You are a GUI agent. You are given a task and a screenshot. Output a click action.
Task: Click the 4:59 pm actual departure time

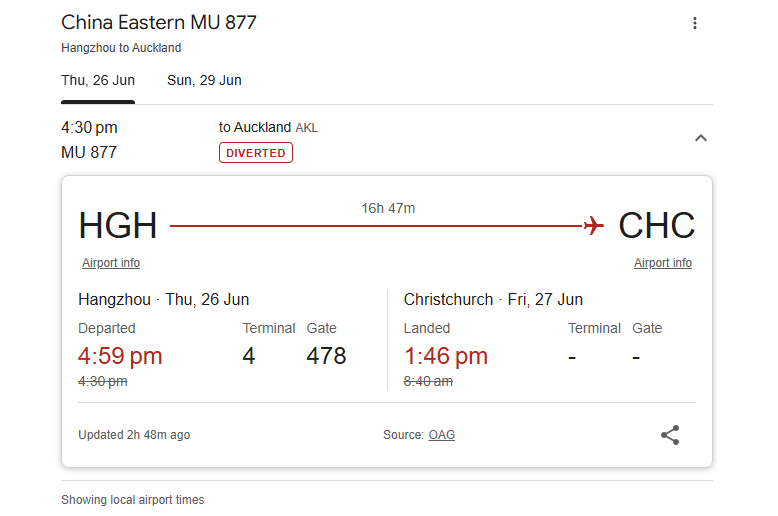pos(120,356)
